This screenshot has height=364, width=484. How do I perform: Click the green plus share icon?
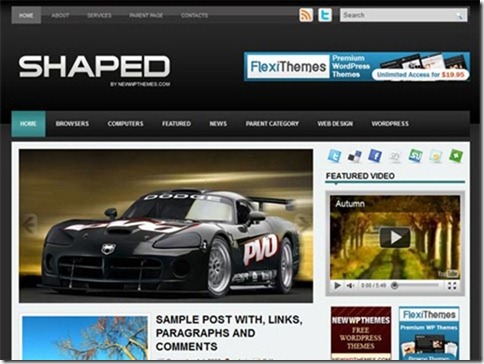tap(456, 156)
